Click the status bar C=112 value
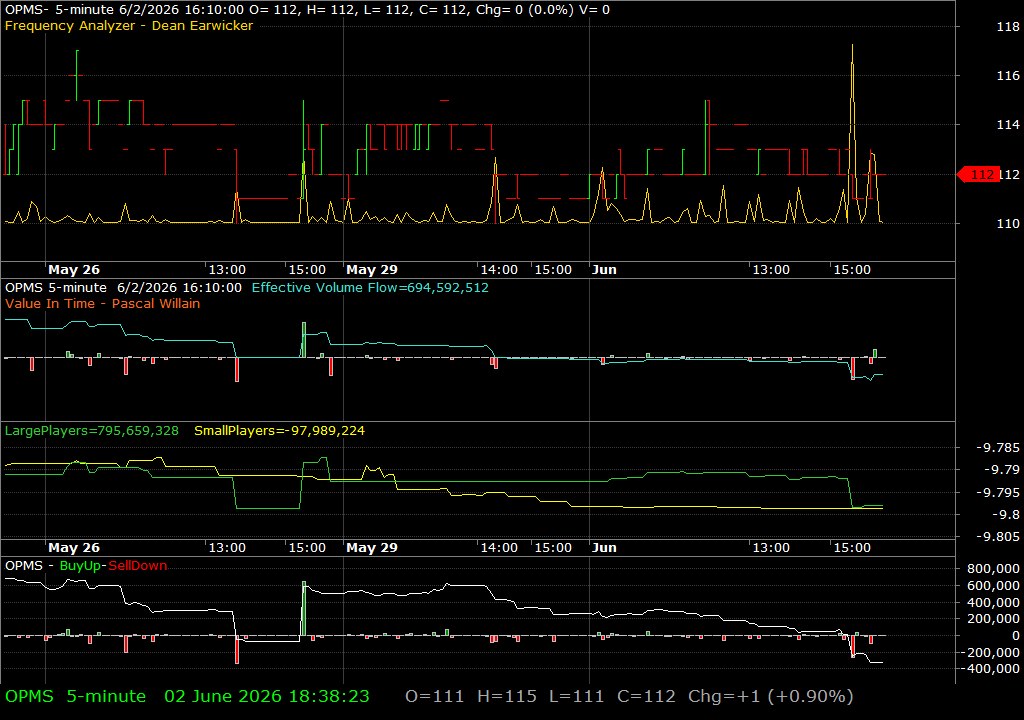Viewport: 1024px width, 720px height. pyautogui.click(x=647, y=696)
